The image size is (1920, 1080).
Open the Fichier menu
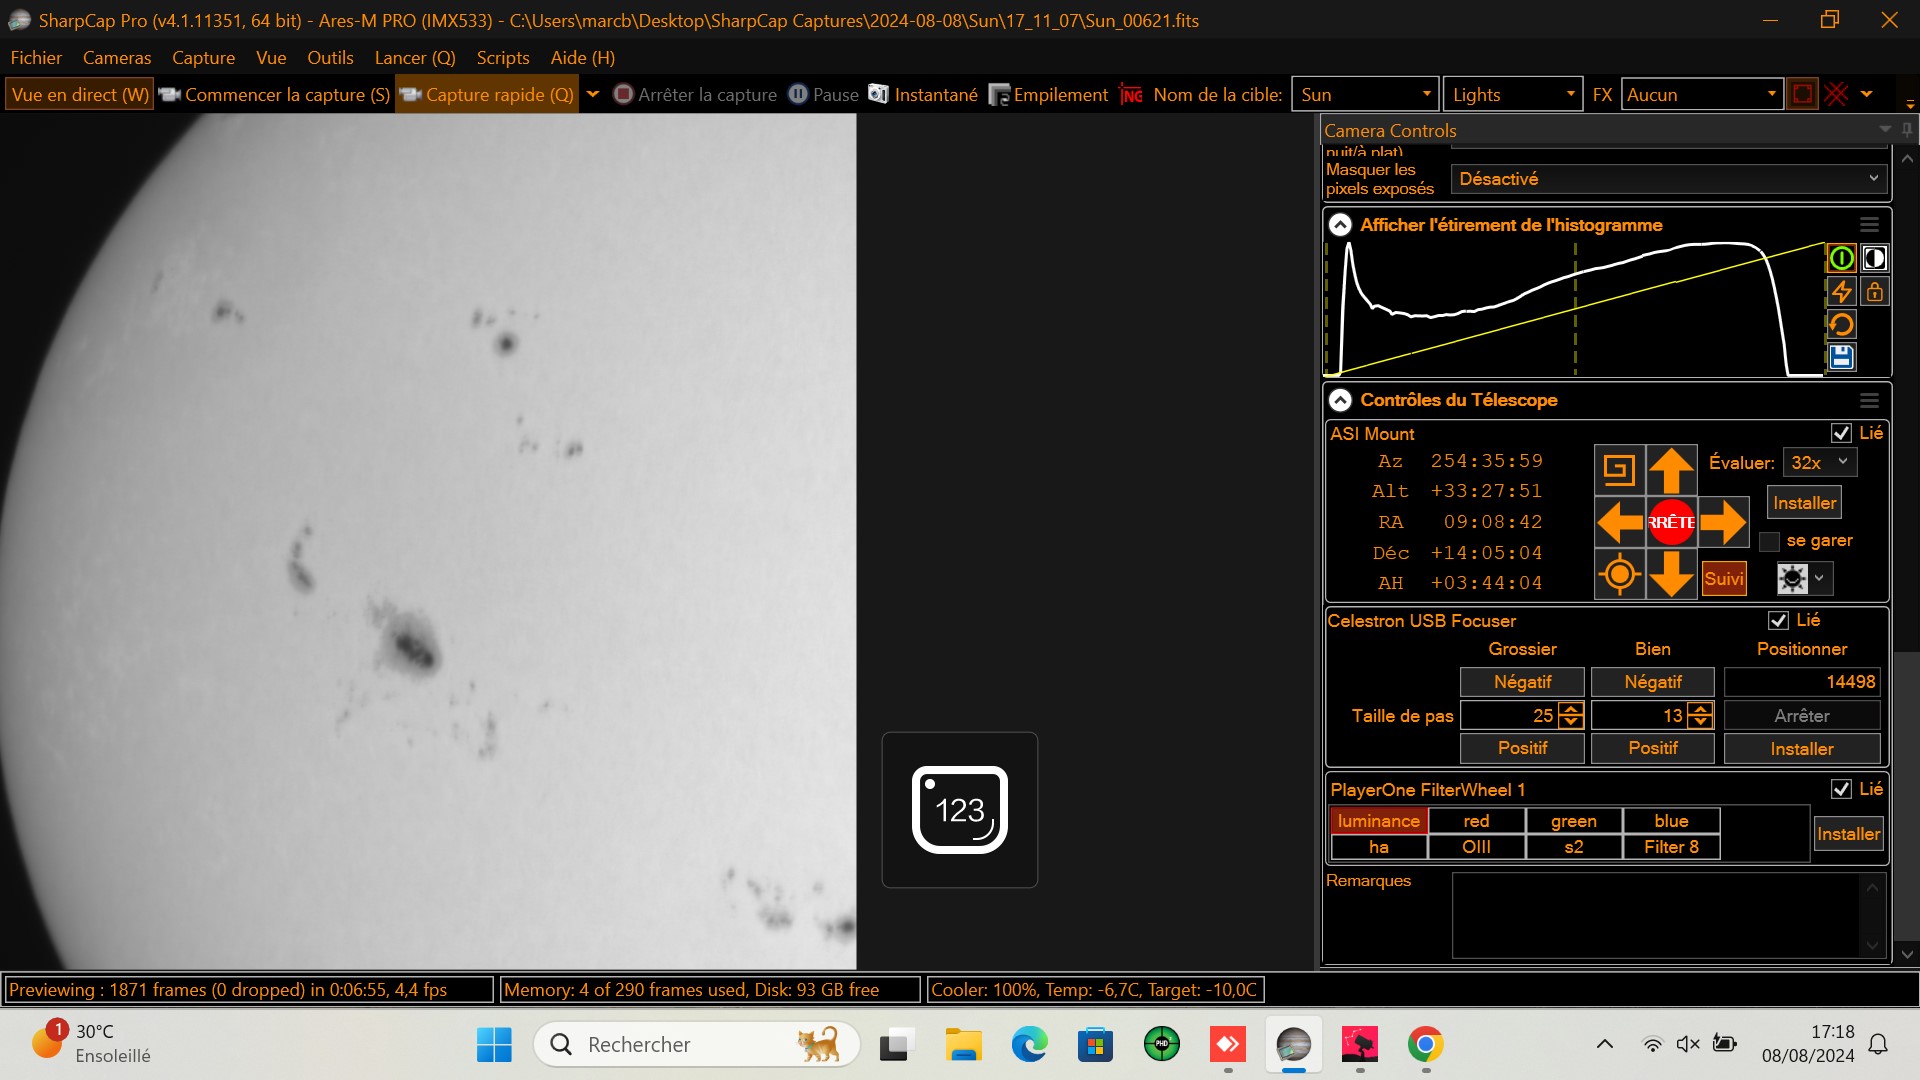(x=36, y=58)
